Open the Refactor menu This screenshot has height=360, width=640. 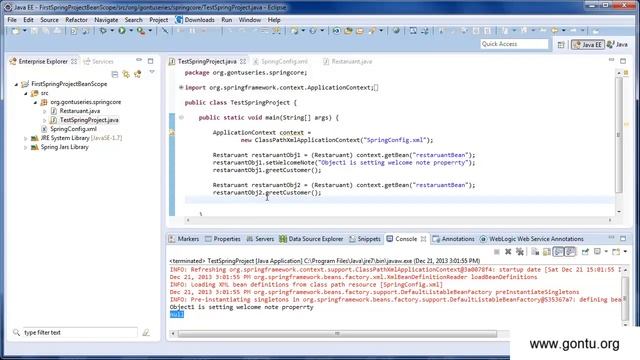76,20
